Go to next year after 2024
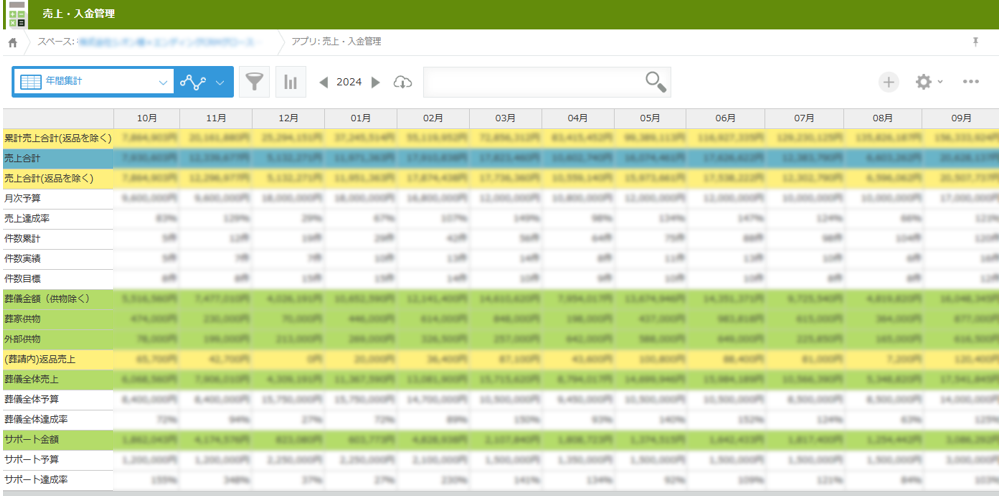1000x496 pixels. (x=376, y=82)
